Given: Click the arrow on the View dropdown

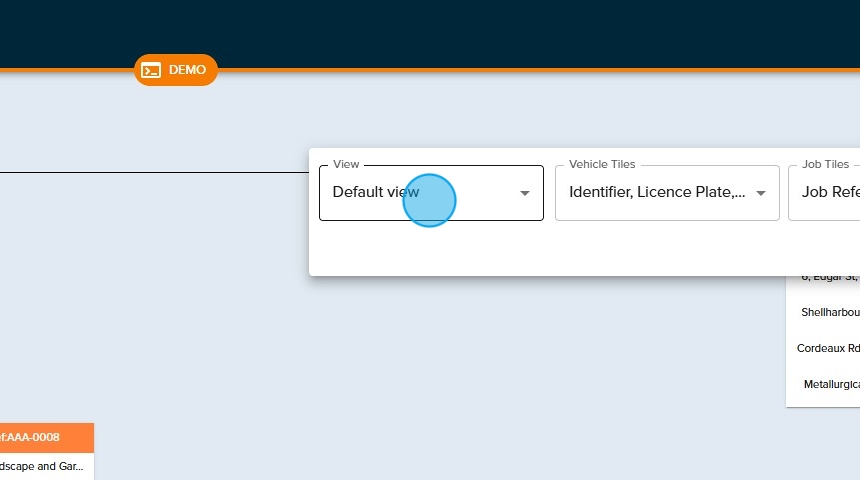Looking at the screenshot, I should tap(525, 193).
